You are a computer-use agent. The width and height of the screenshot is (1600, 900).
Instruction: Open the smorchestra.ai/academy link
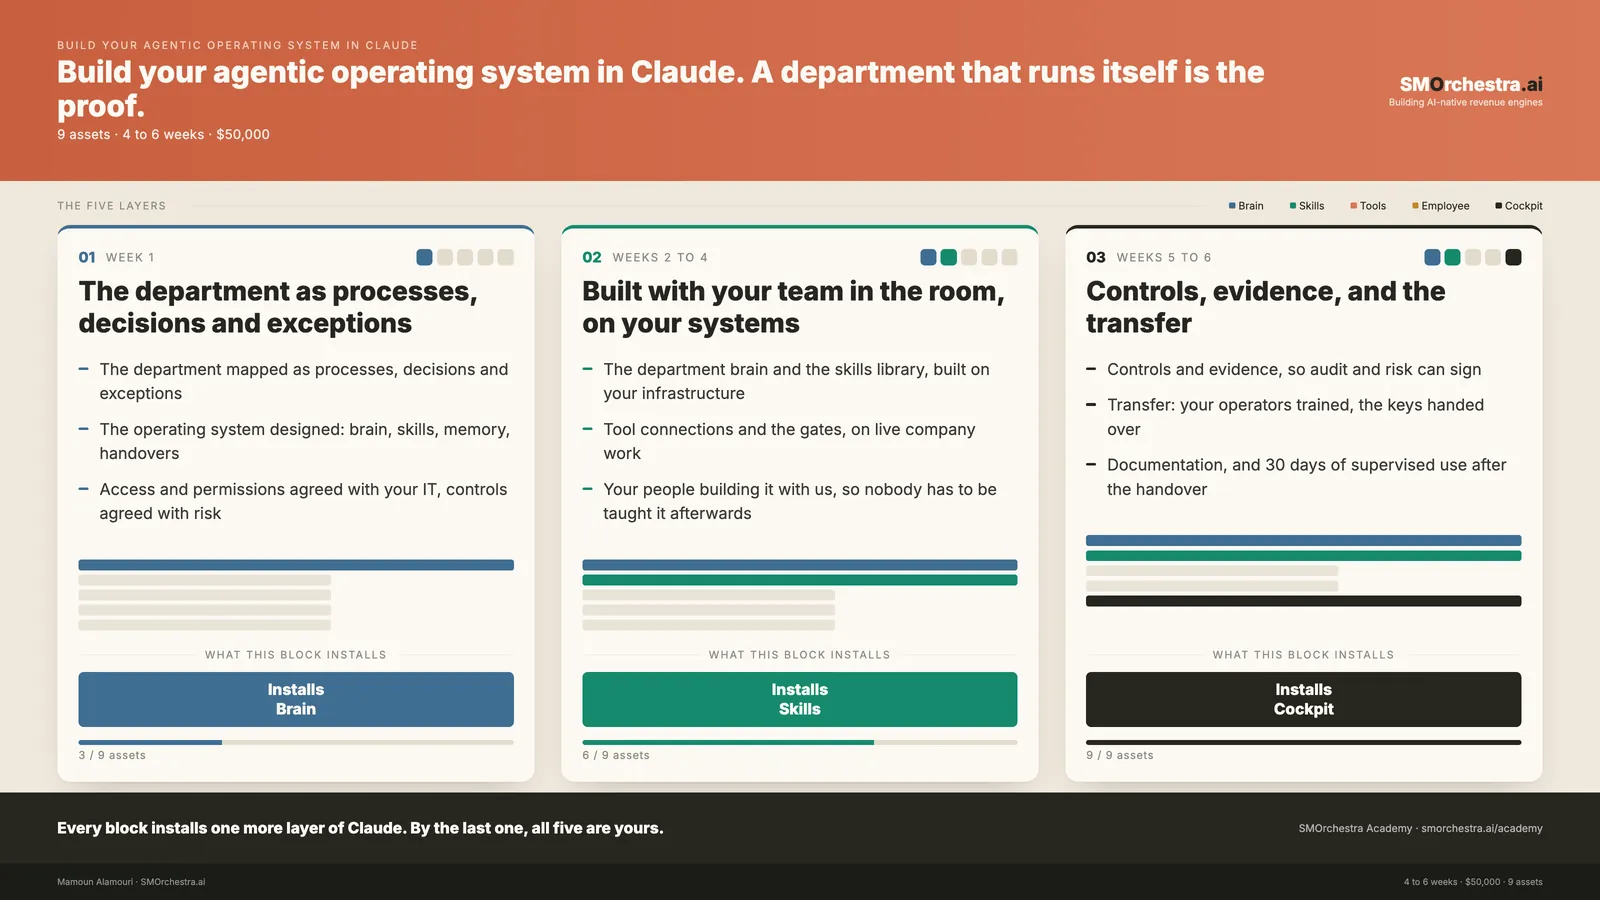(1482, 828)
